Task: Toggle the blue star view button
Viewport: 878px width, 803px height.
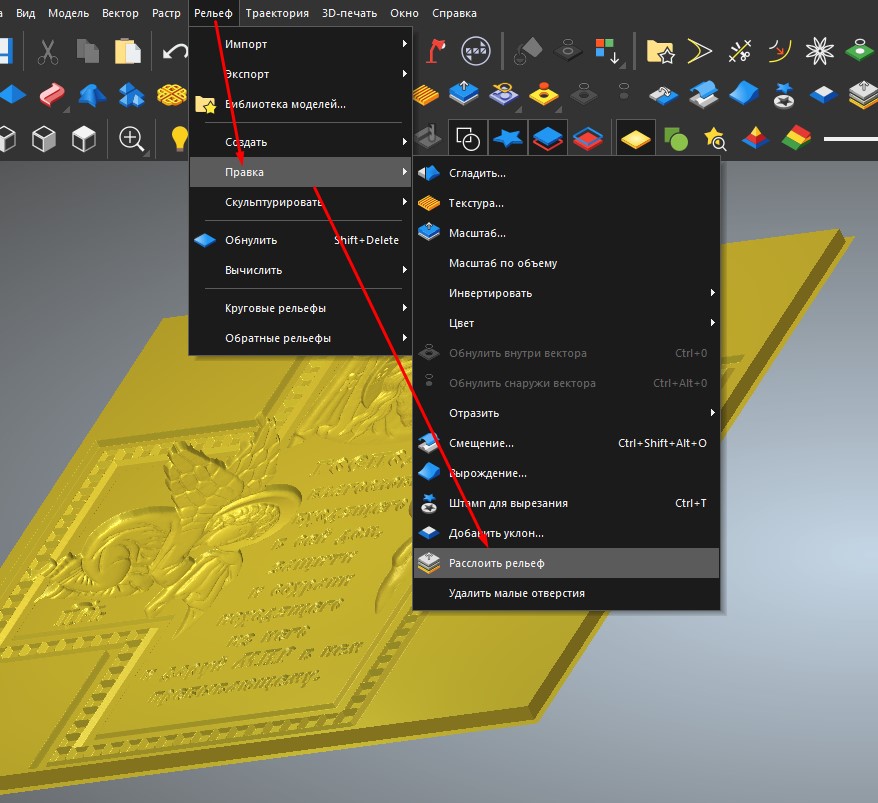Action: pos(509,138)
